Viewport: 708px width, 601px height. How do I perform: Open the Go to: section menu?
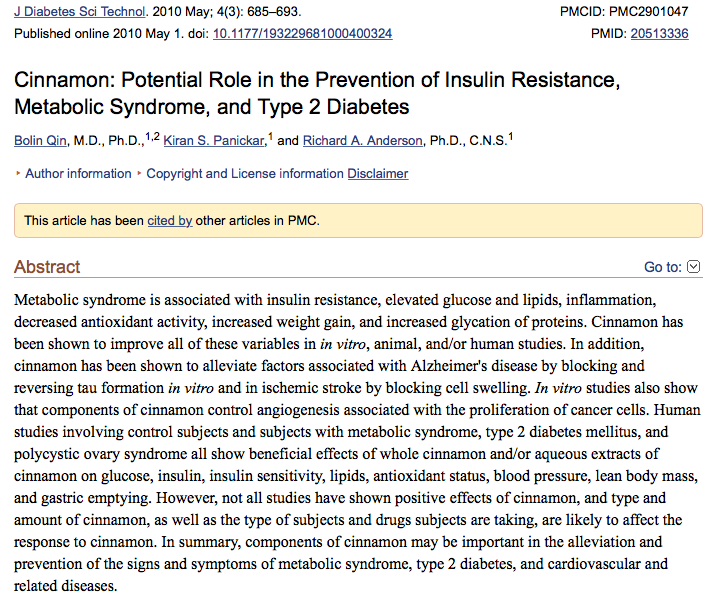click(x=663, y=267)
